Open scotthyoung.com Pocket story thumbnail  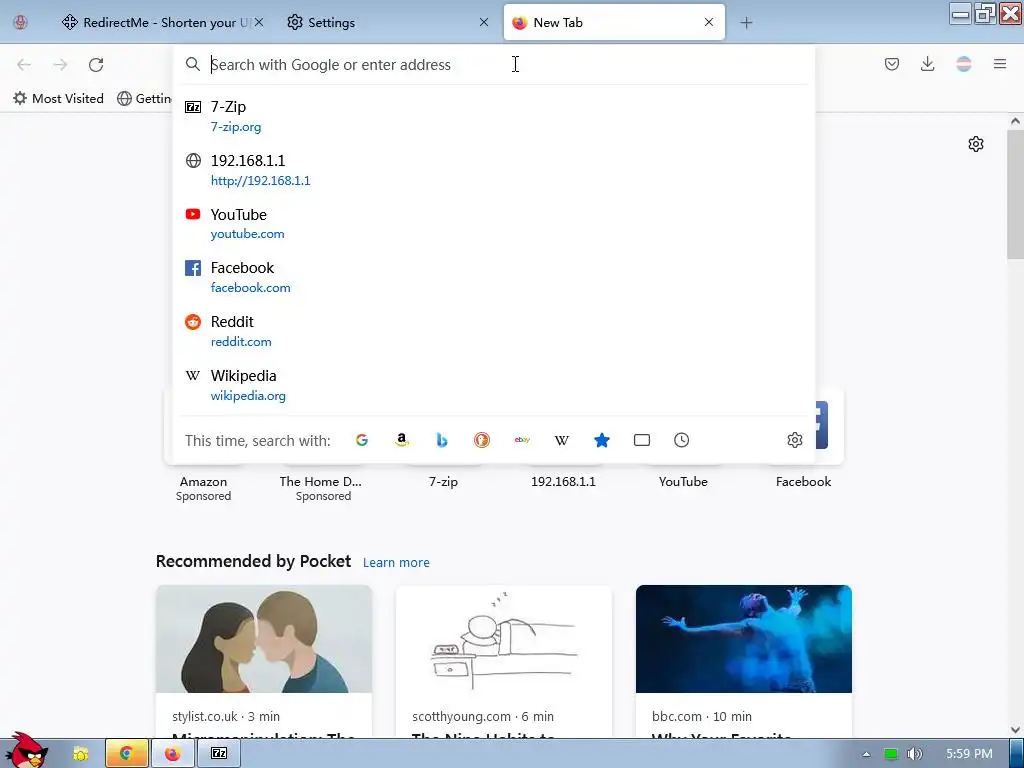[x=504, y=639]
